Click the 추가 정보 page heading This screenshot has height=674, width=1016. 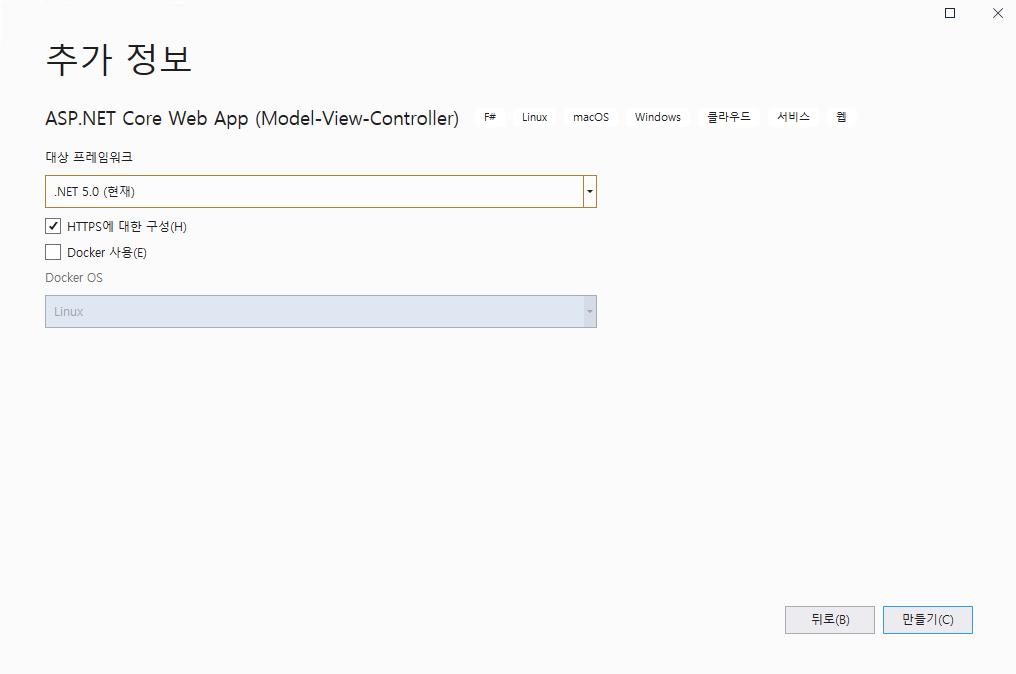[x=119, y=59]
